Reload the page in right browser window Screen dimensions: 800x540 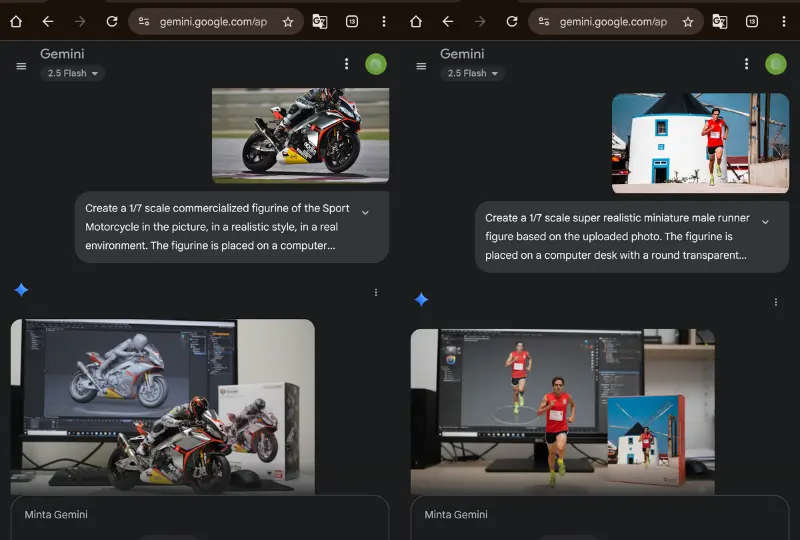tap(512, 21)
